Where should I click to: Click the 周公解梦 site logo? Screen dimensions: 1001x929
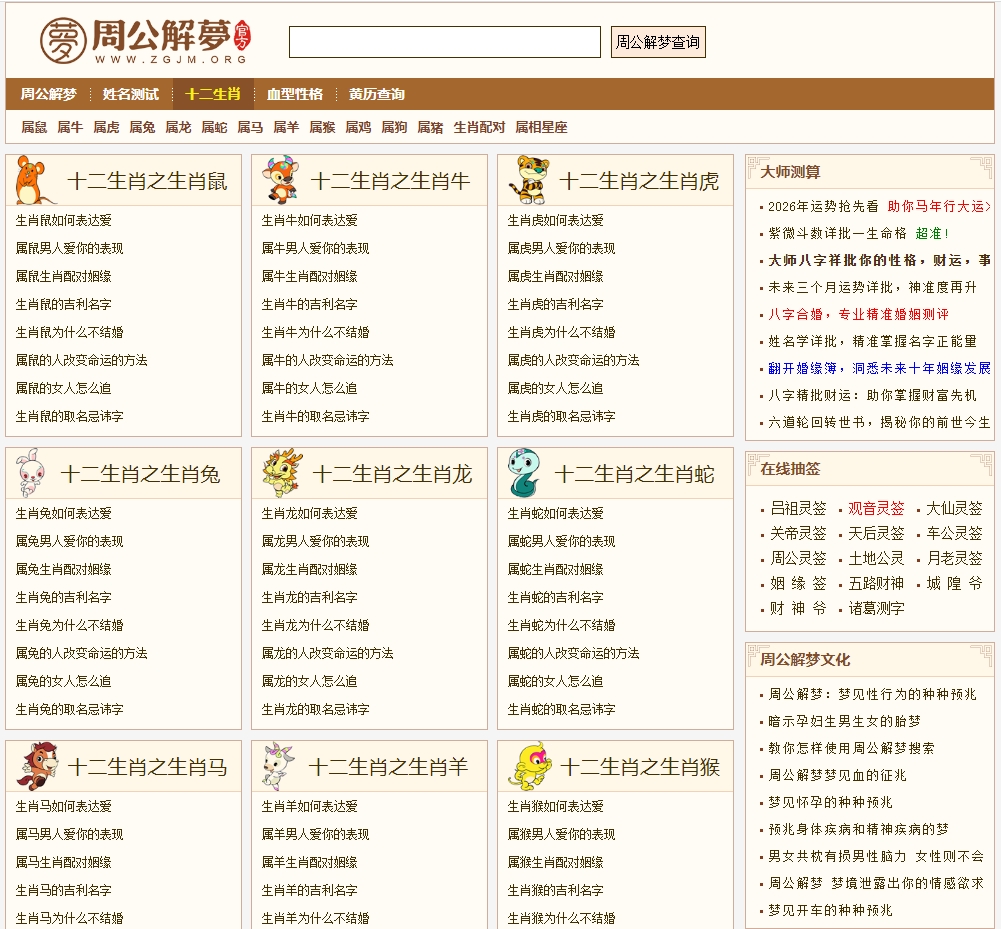tap(140, 41)
